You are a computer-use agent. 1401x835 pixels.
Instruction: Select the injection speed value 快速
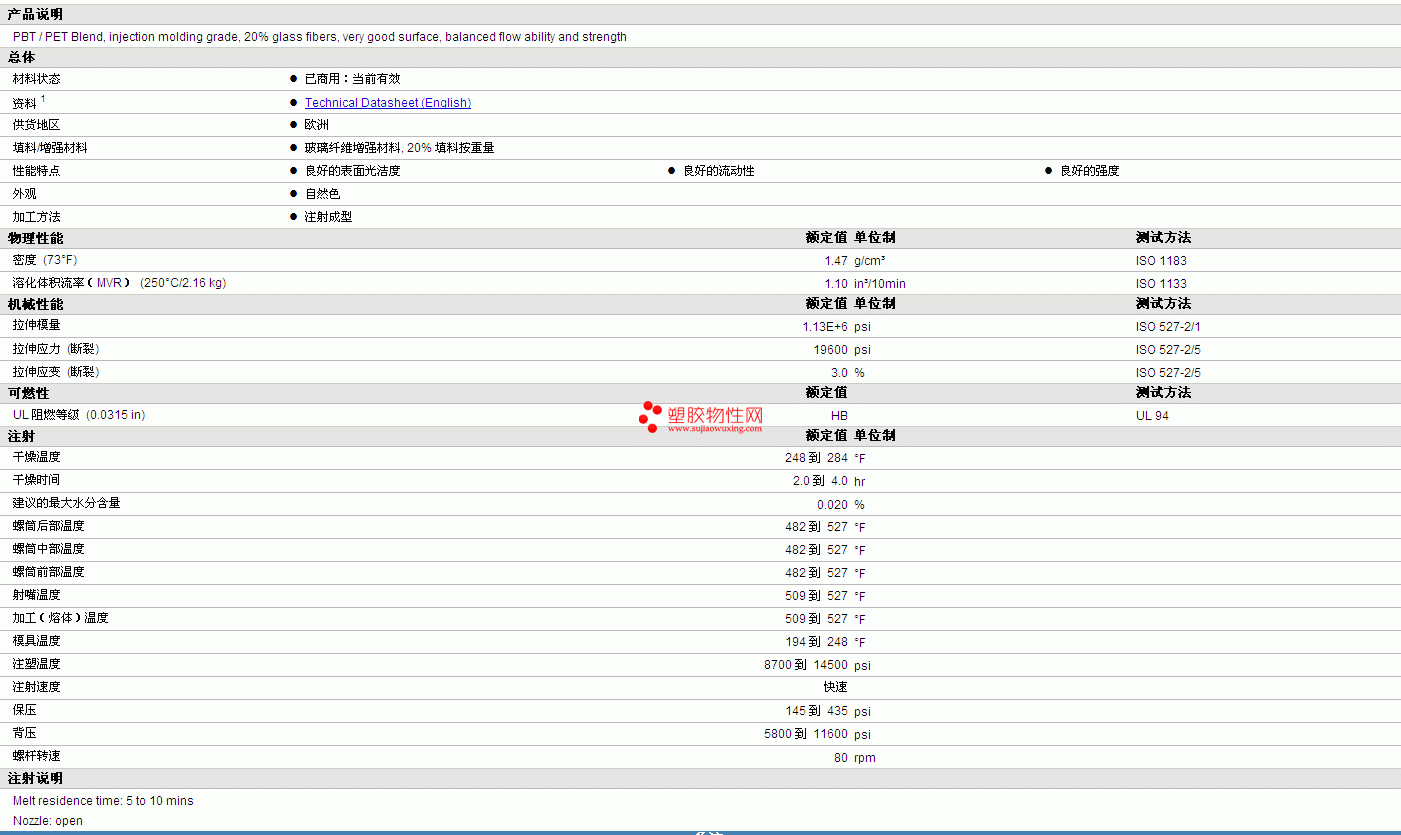coord(836,687)
